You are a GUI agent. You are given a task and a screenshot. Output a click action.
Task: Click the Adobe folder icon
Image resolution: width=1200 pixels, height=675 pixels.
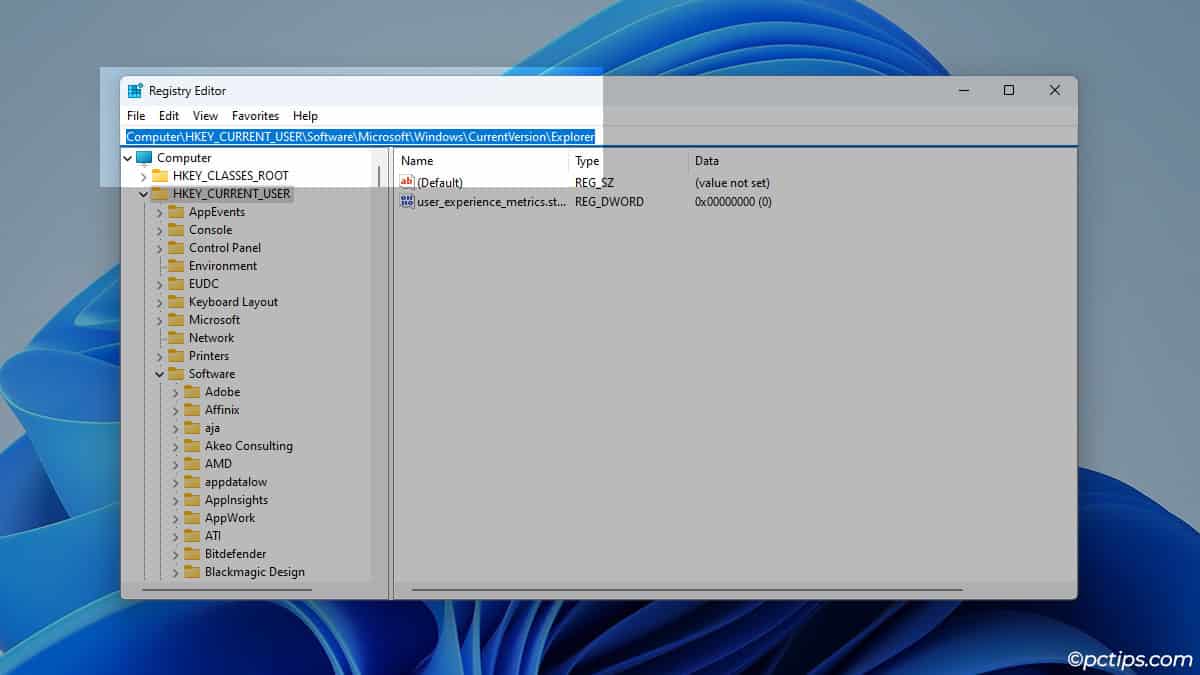[192, 392]
